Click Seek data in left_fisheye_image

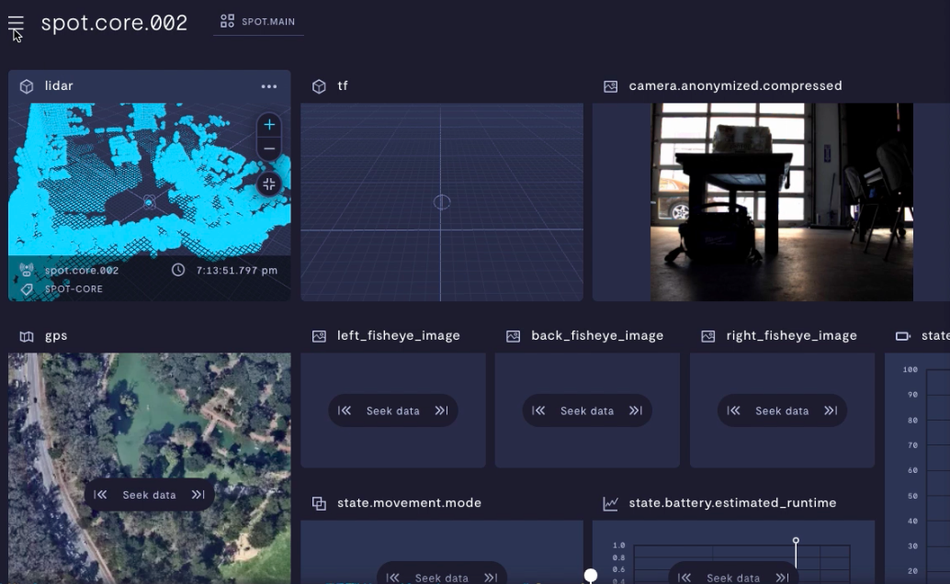[393, 411]
